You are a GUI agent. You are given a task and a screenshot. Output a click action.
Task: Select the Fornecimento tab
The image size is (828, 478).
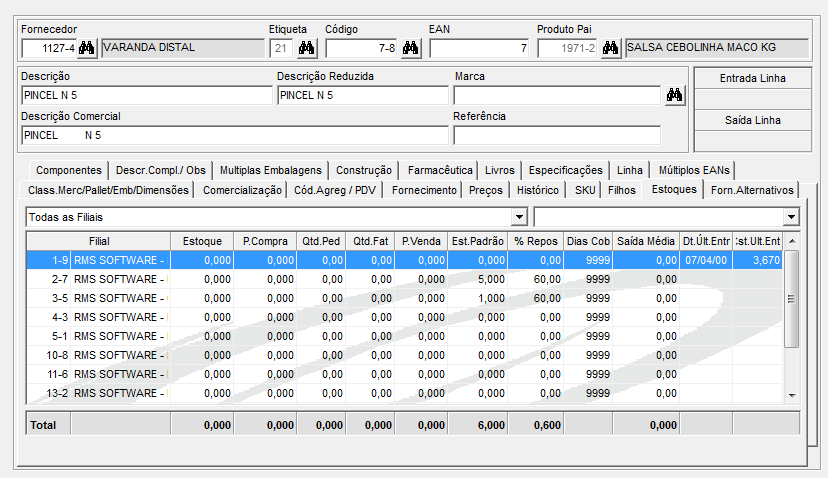[x=424, y=190]
